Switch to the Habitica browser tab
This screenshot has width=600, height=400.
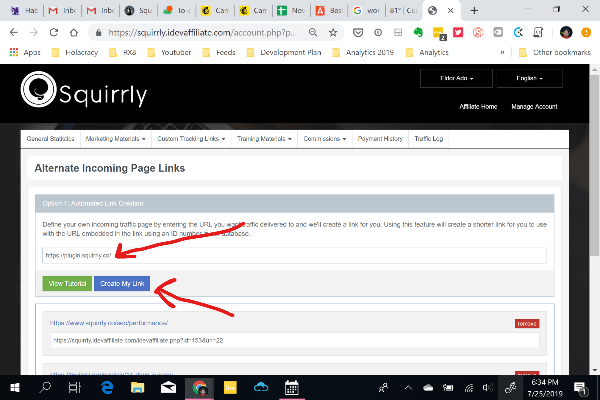click(24, 10)
